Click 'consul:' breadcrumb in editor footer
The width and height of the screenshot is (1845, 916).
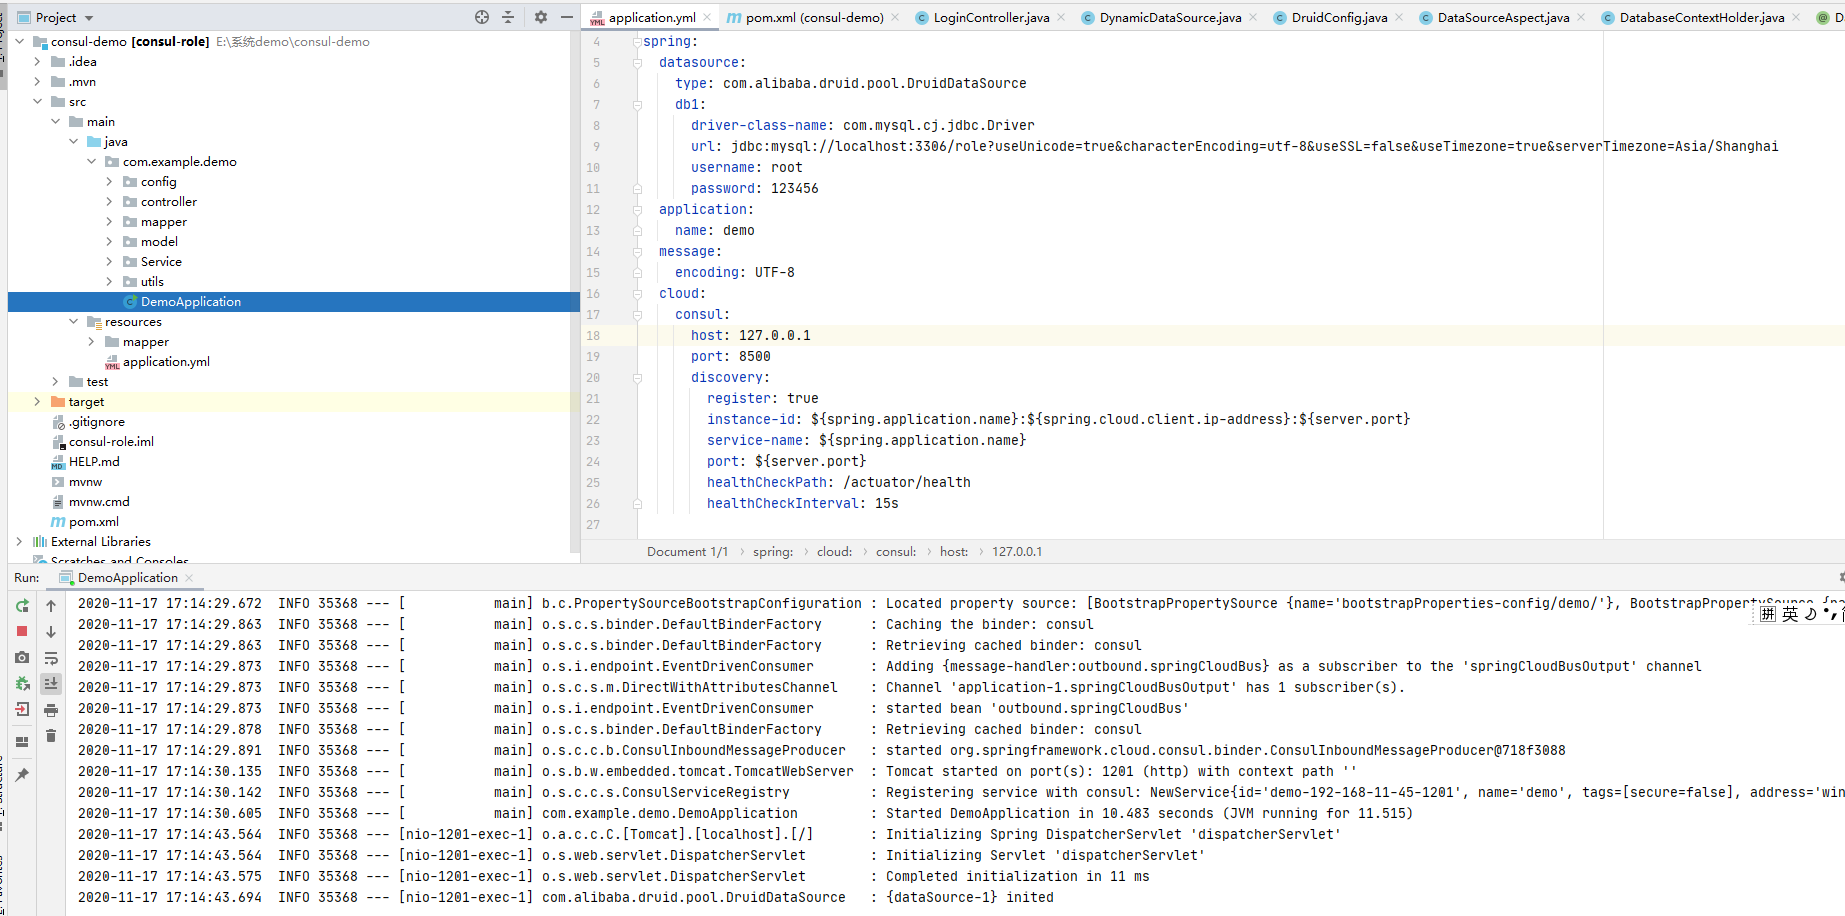[x=896, y=552]
